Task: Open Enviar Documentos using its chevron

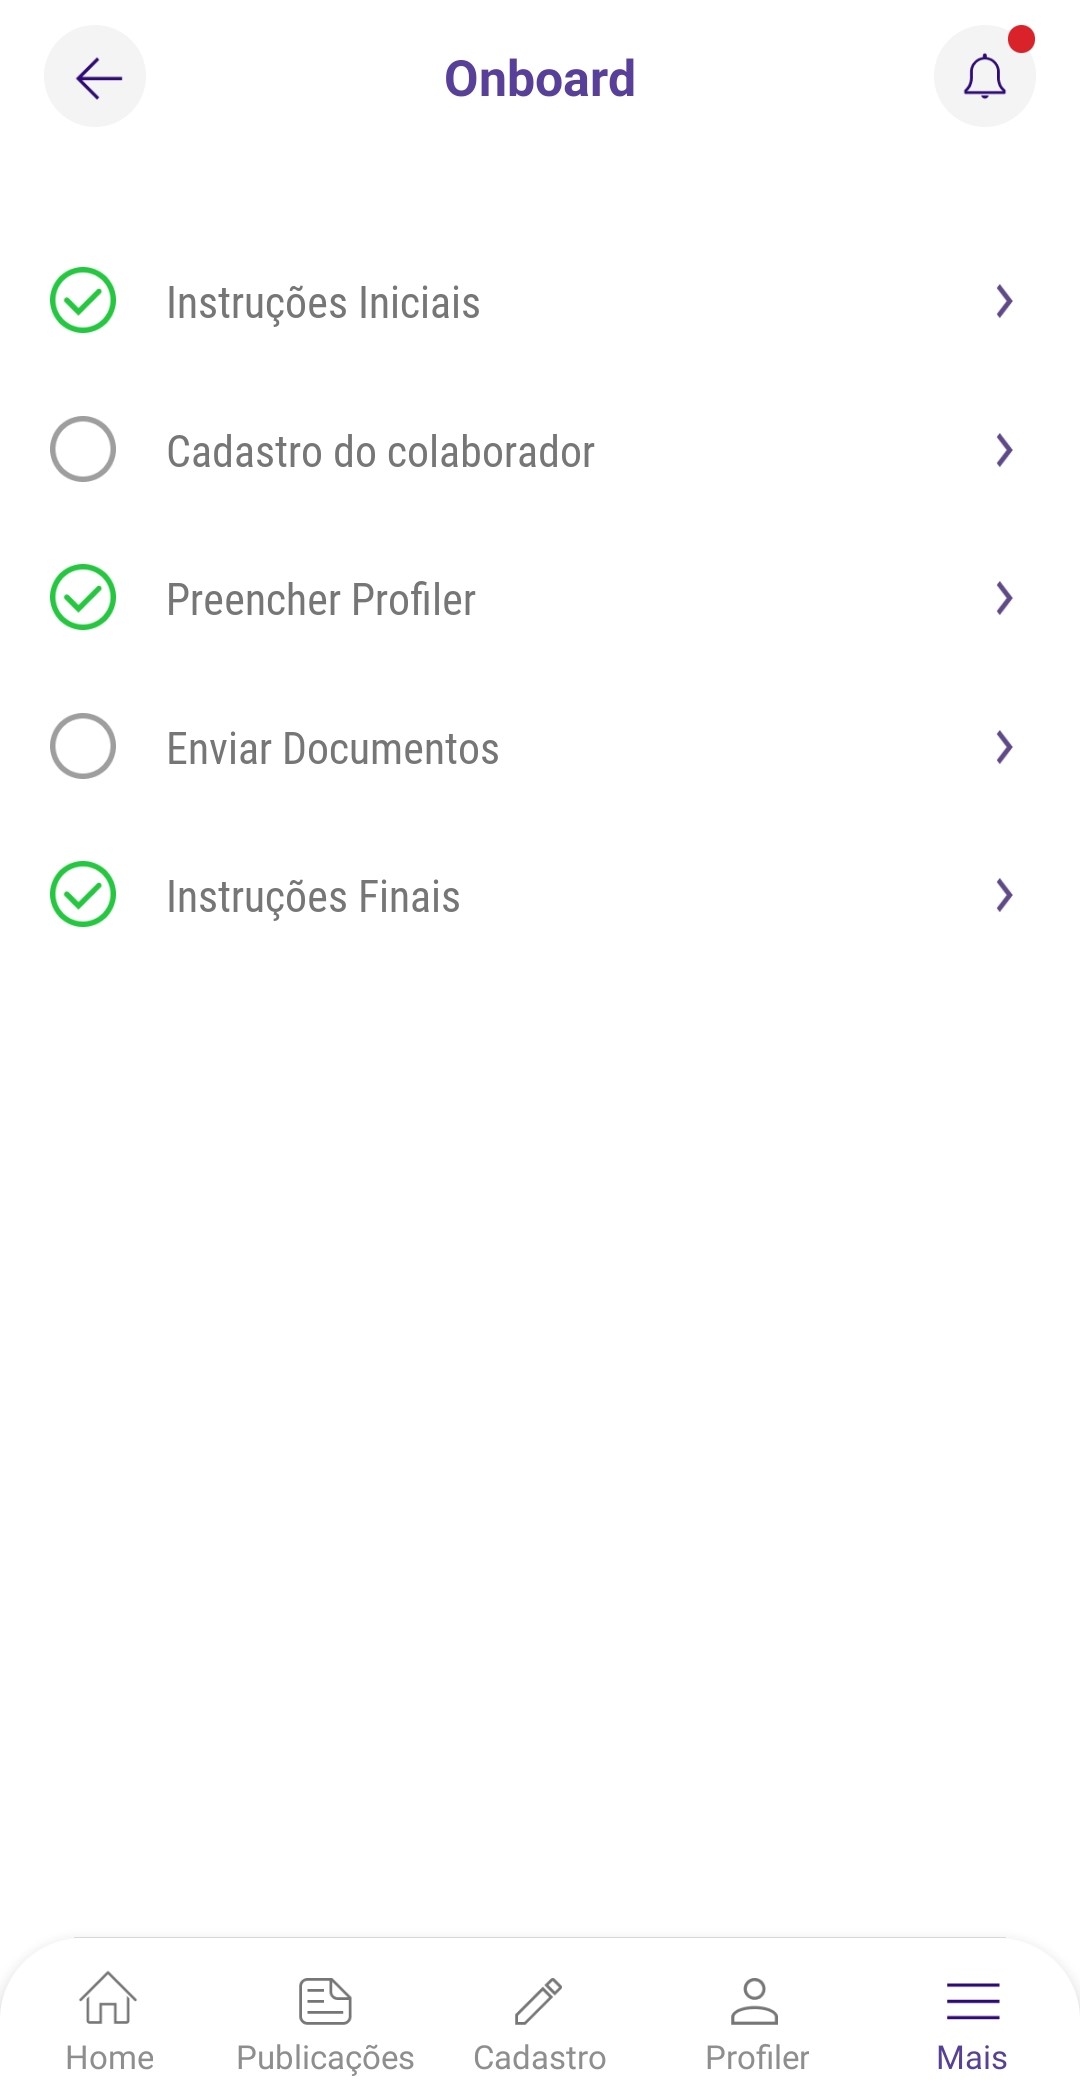Action: (x=1005, y=747)
